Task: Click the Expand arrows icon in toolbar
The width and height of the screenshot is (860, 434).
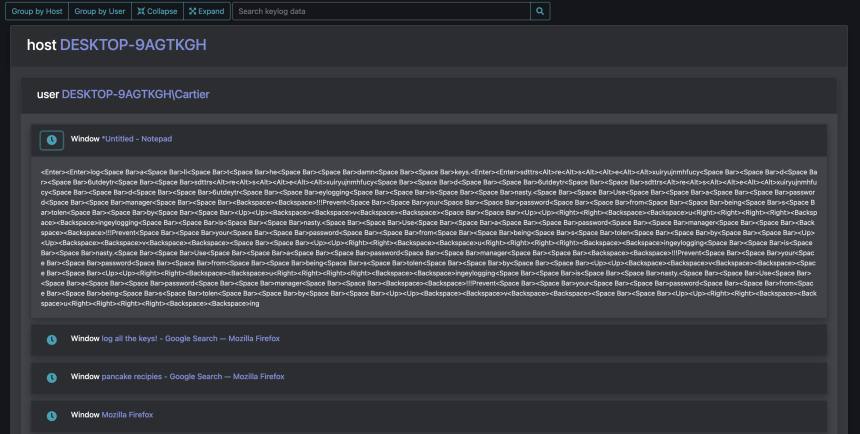Action: click(193, 11)
